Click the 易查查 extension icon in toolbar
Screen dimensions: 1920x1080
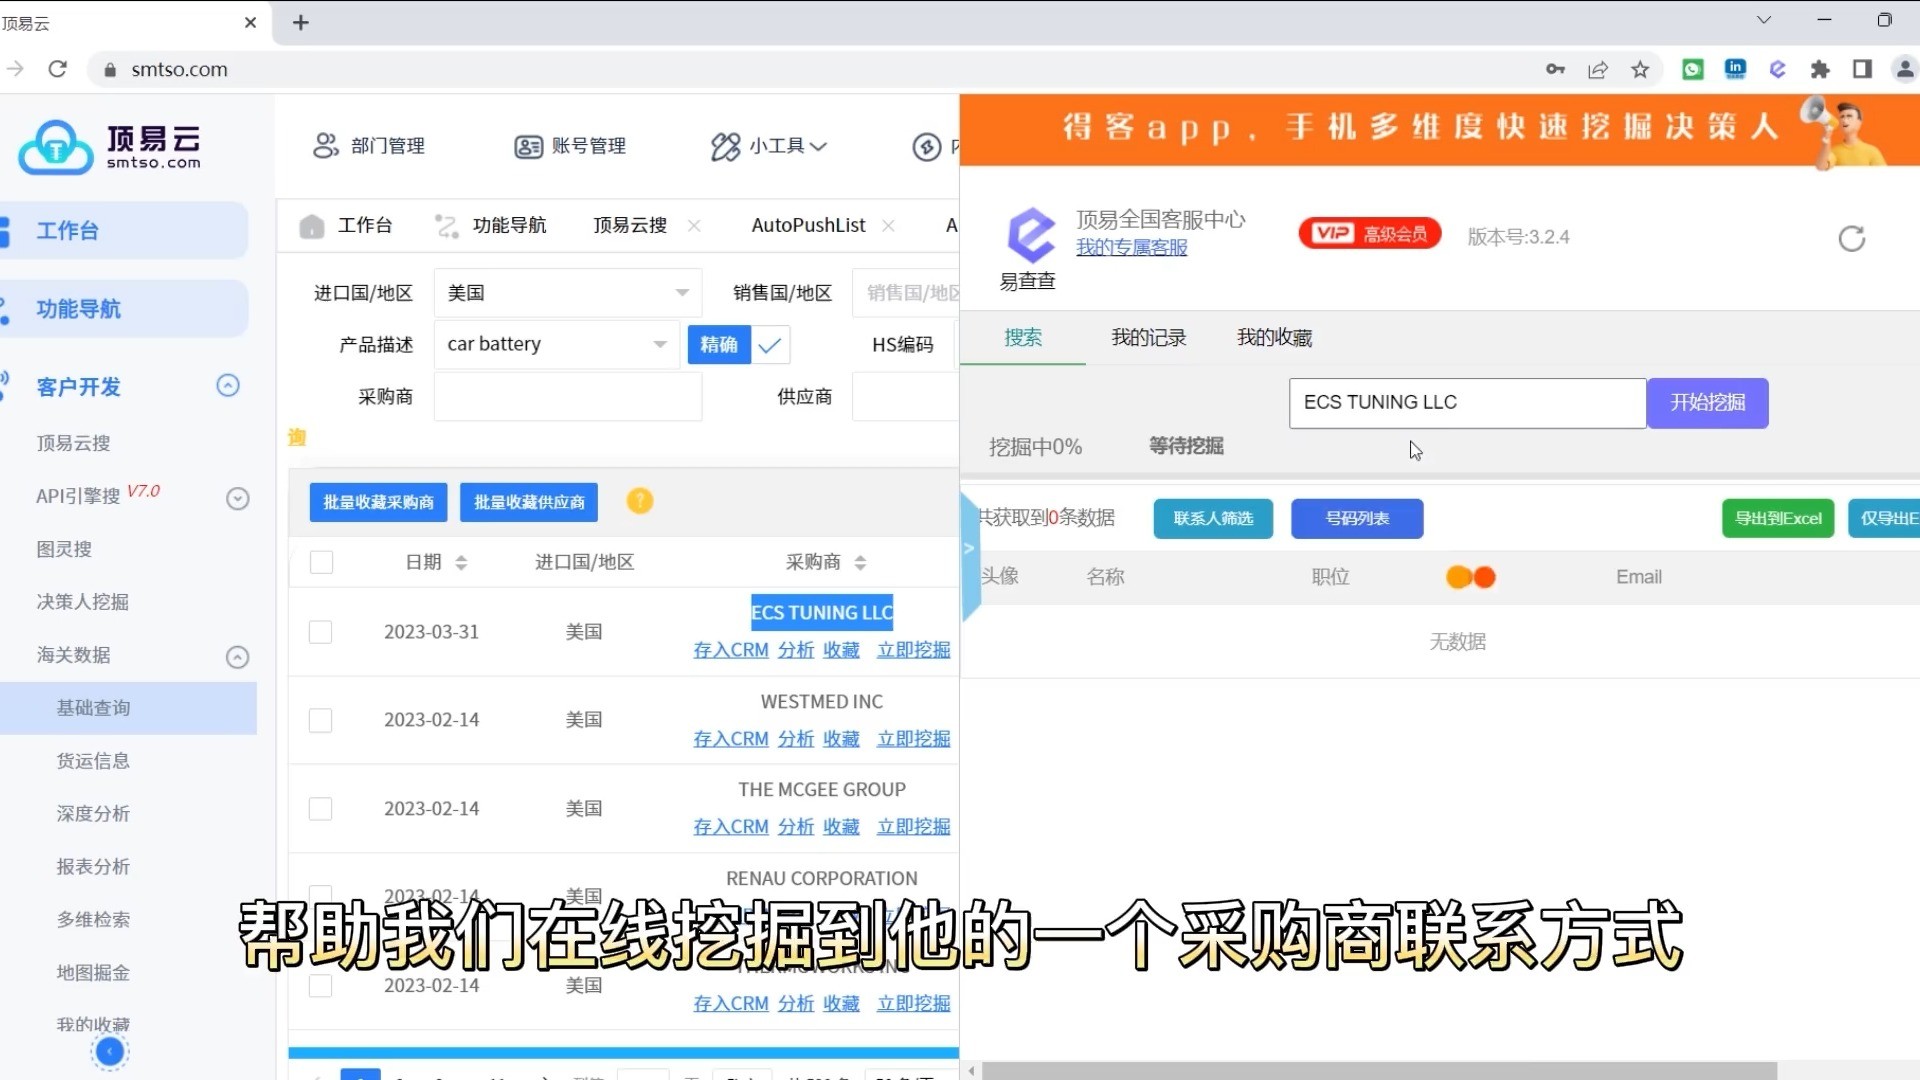pyautogui.click(x=1778, y=69)
